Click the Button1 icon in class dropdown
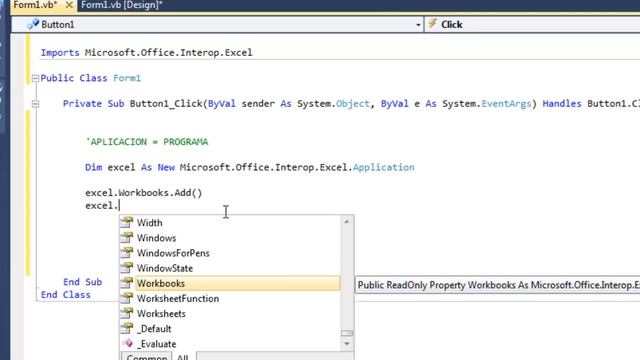Viewport: 640px width, 360px height. point(33,24)
